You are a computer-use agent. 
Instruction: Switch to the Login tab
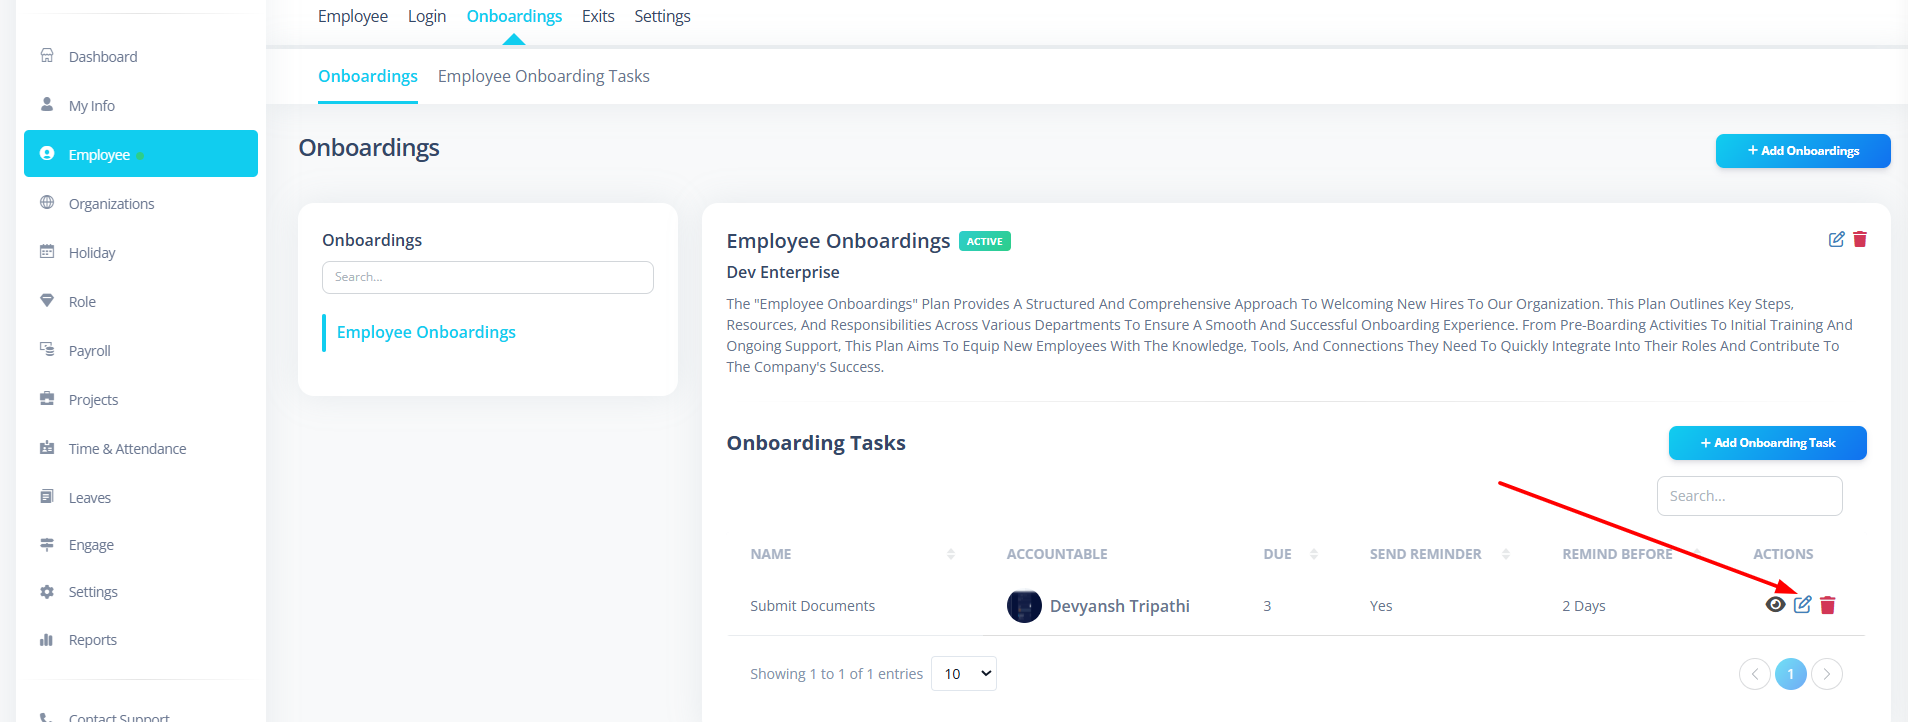427,16
